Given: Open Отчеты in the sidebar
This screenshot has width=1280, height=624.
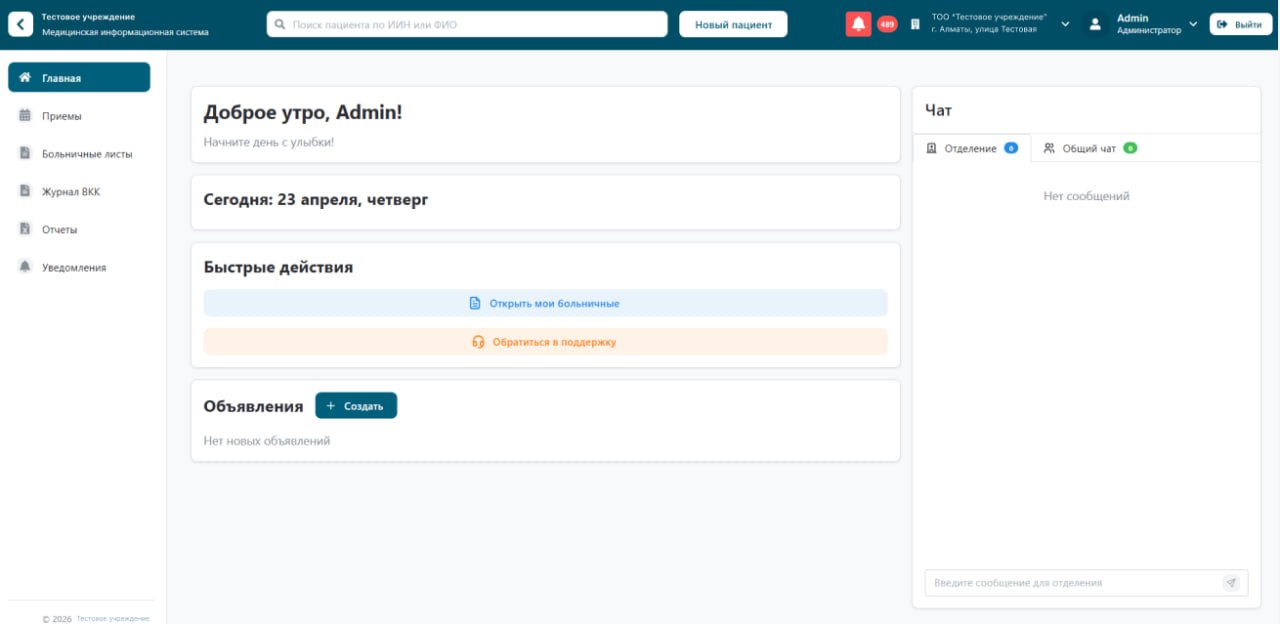Looking at the screenshot, I should (x=59, y=230).
